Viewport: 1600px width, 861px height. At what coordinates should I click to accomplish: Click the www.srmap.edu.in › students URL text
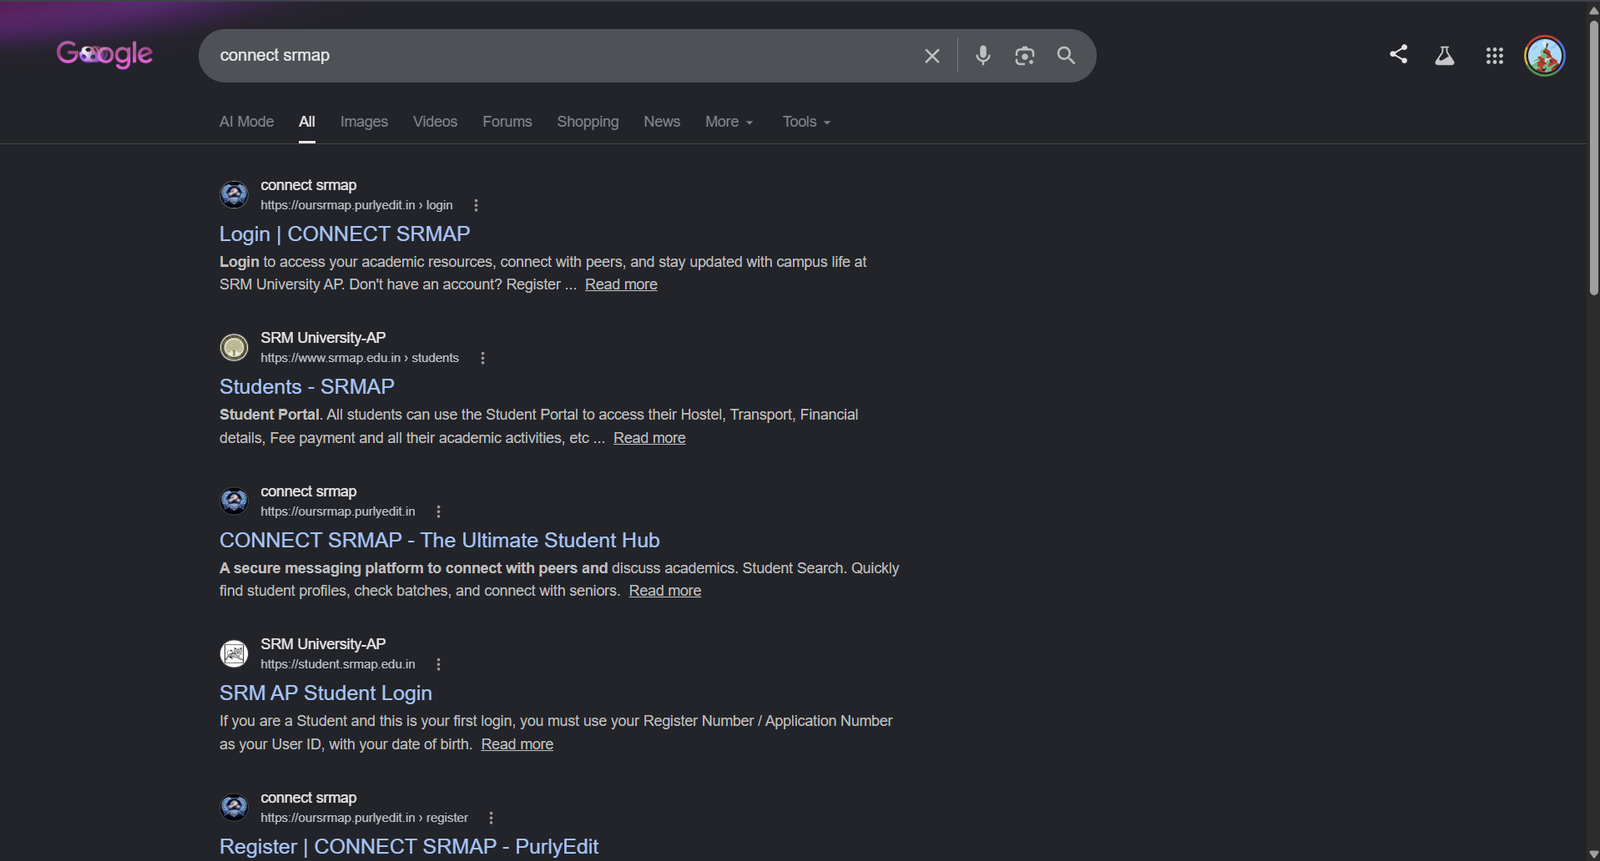[360, 358]
